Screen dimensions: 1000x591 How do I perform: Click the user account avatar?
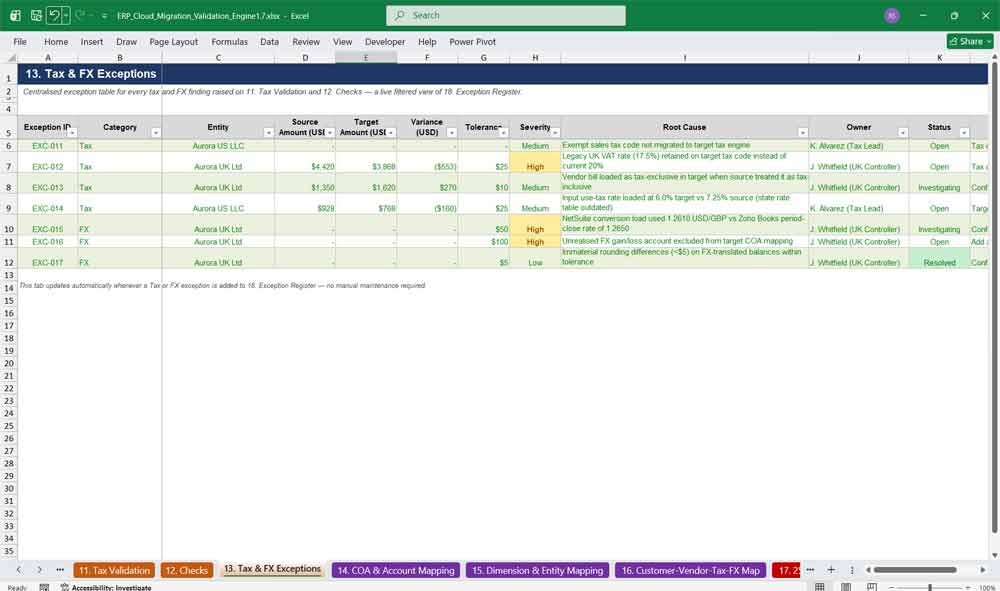tap(892, 16)
